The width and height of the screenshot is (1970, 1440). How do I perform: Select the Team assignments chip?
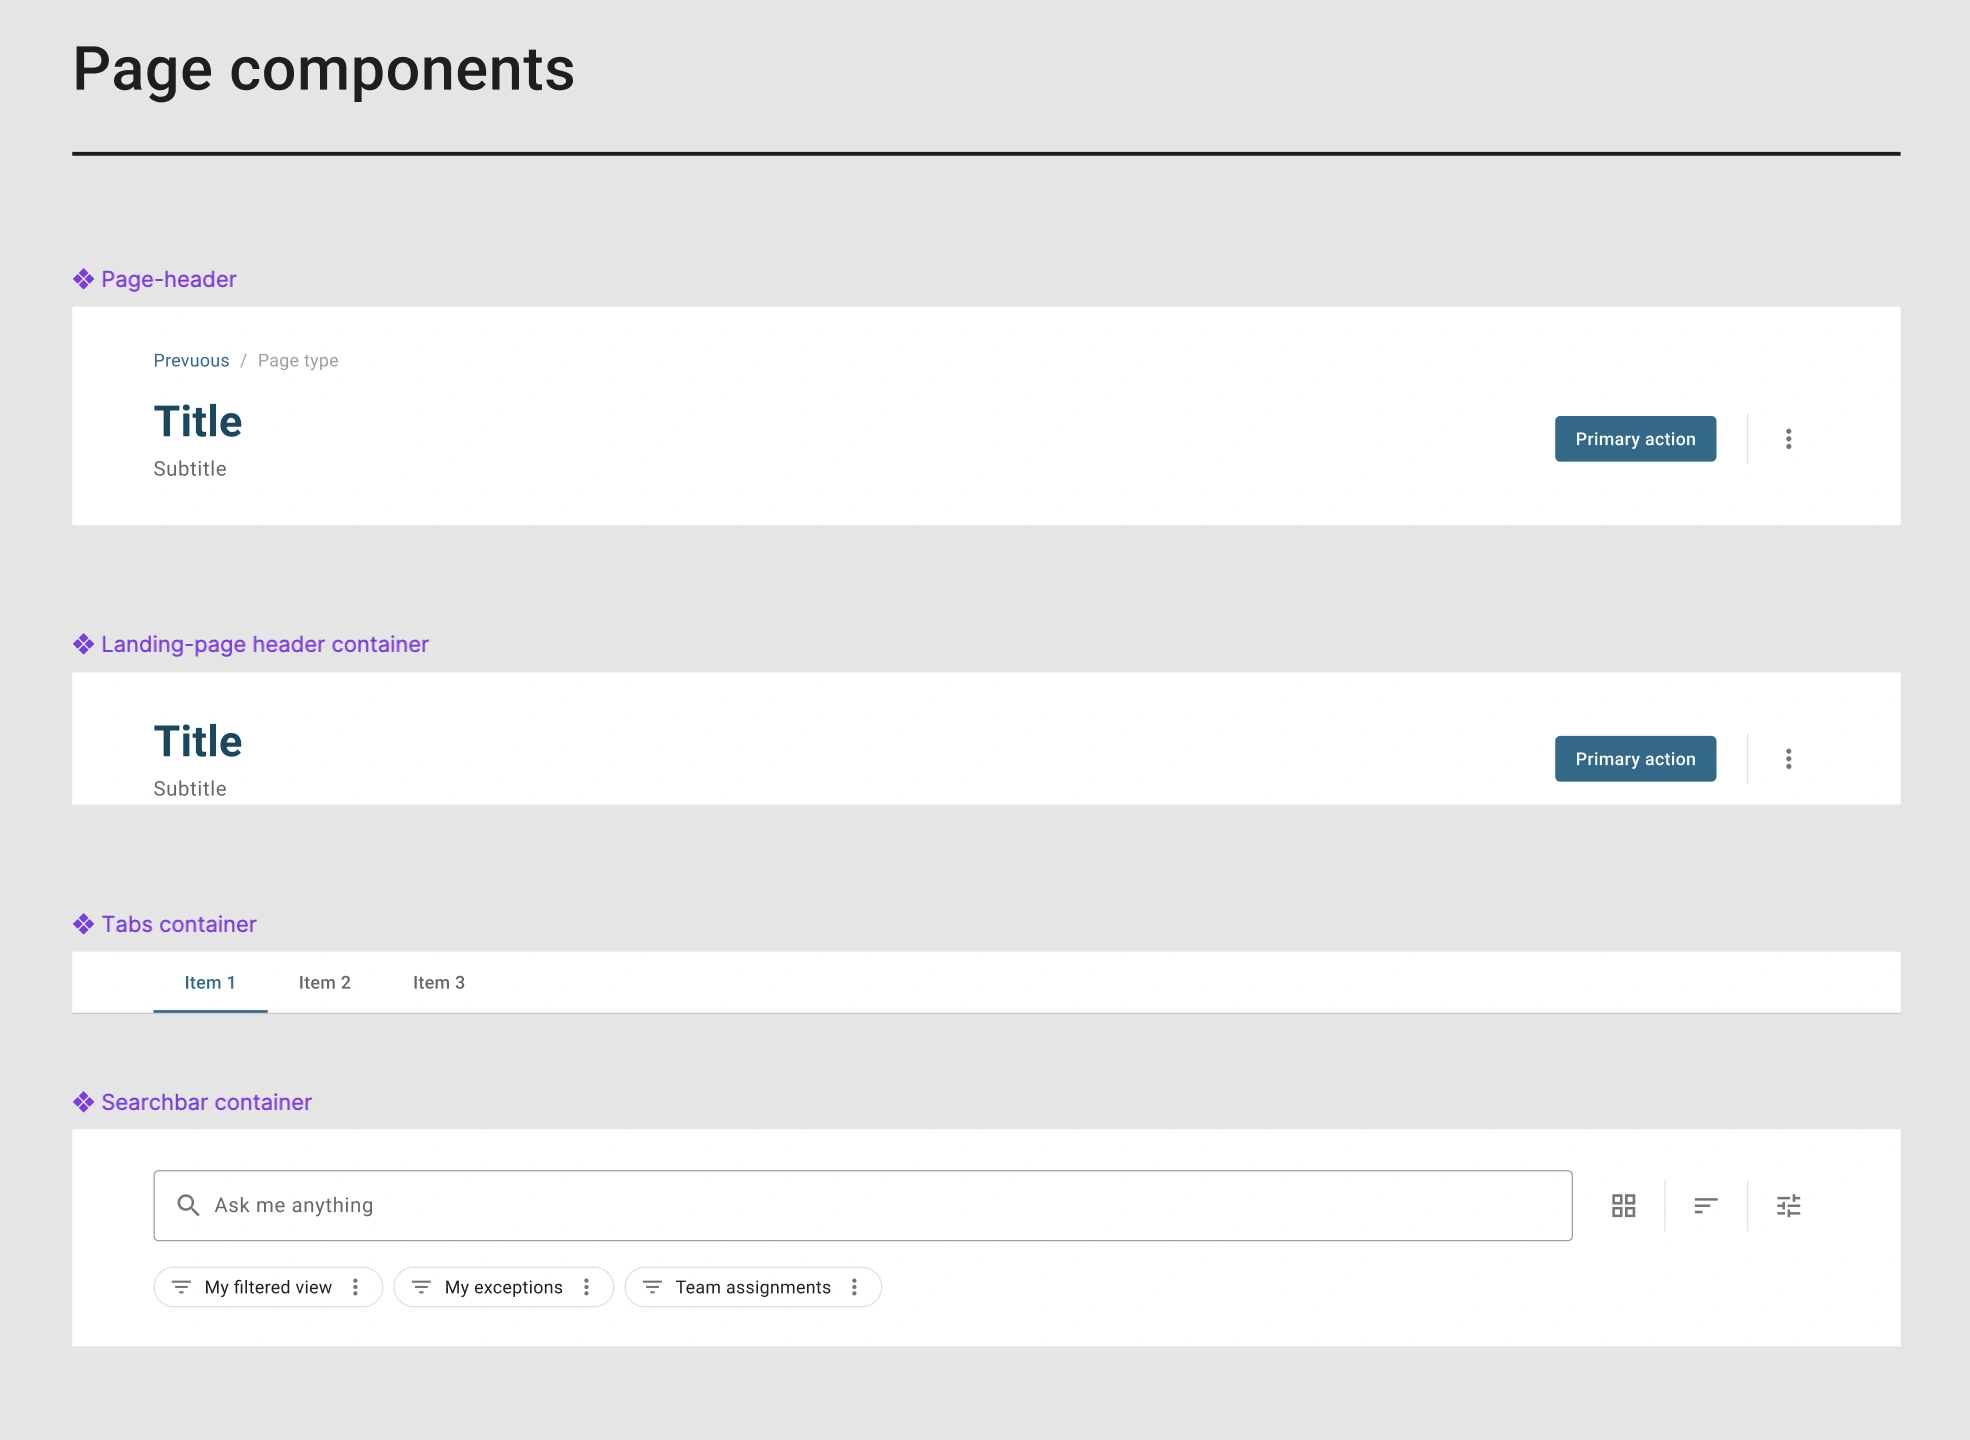click(x=753, y=1287)
